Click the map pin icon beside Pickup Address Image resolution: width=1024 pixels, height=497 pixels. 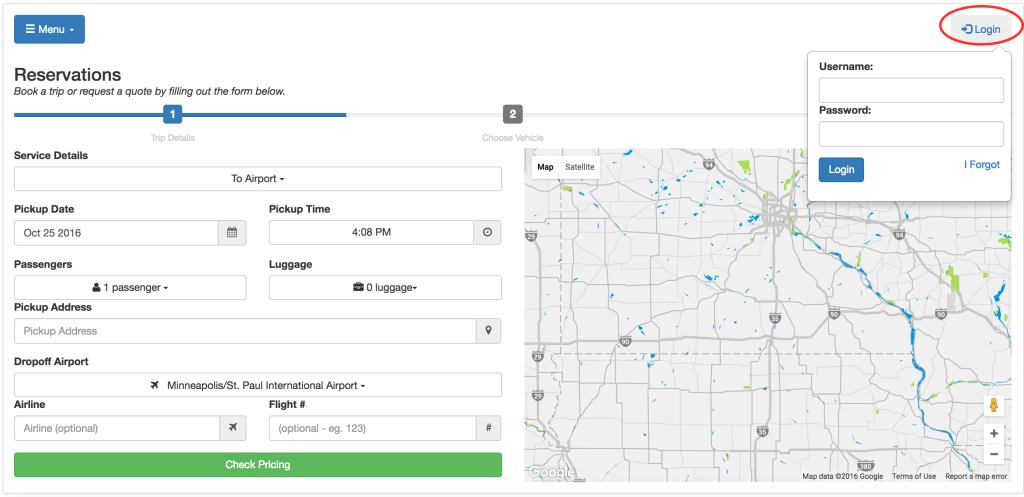[x=488, y=331]
